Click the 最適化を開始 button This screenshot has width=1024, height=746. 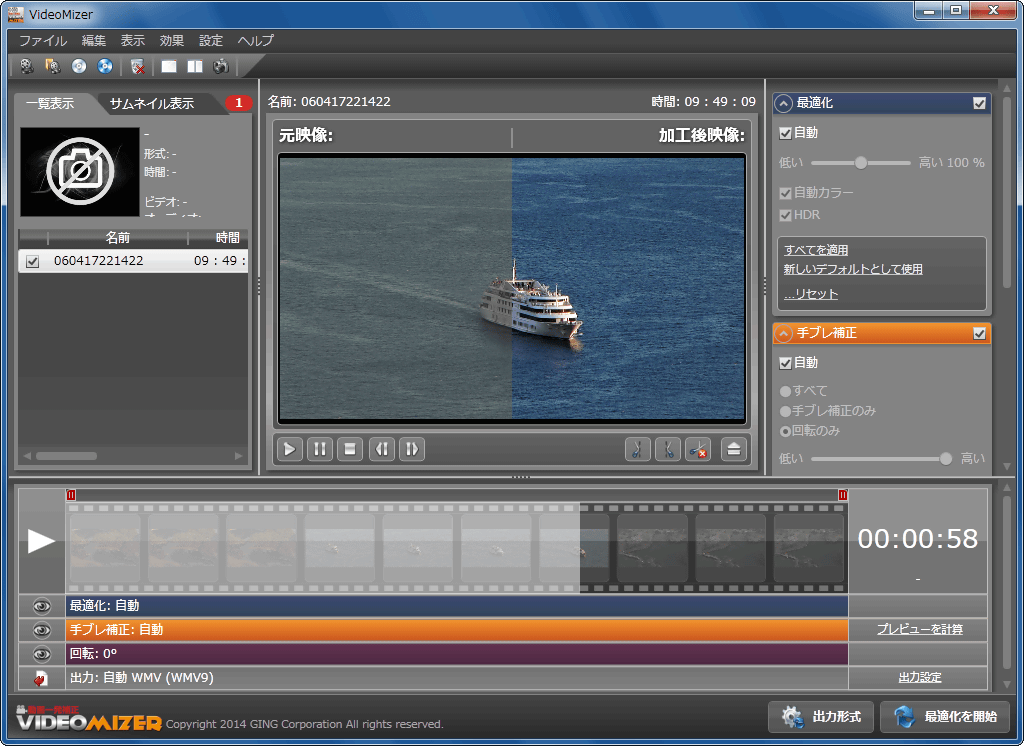[x=944, y=717]
